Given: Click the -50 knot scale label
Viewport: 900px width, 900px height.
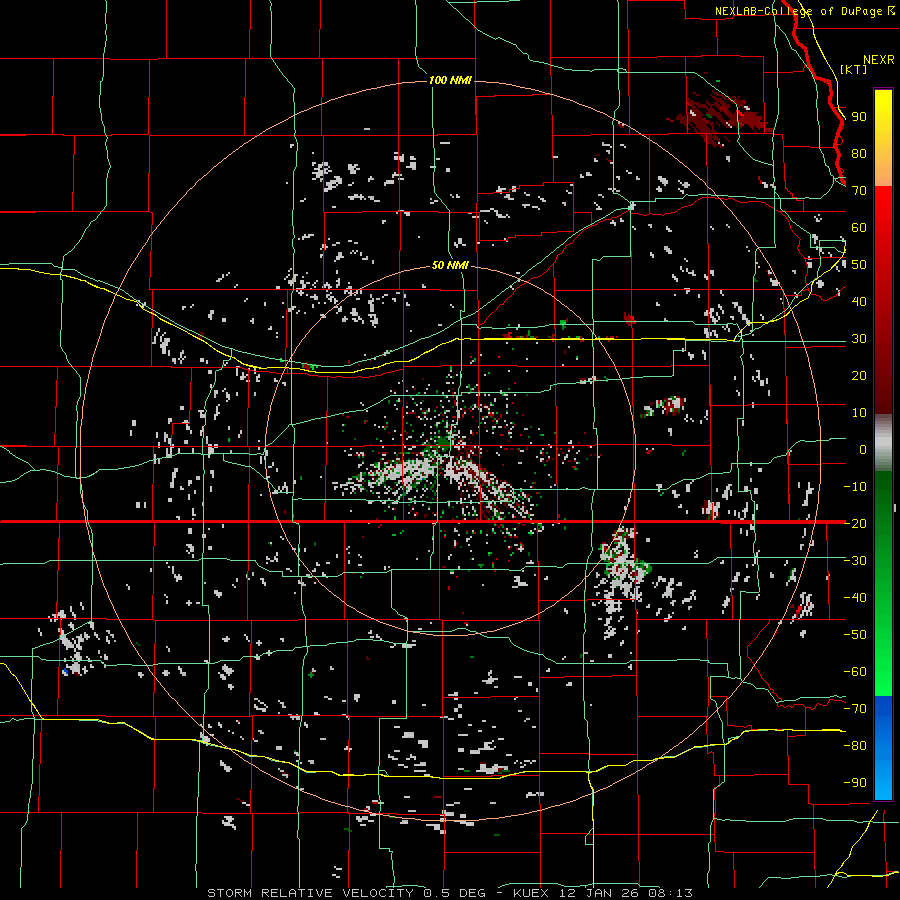Looking at the screenshot, I should pos(855,634).
